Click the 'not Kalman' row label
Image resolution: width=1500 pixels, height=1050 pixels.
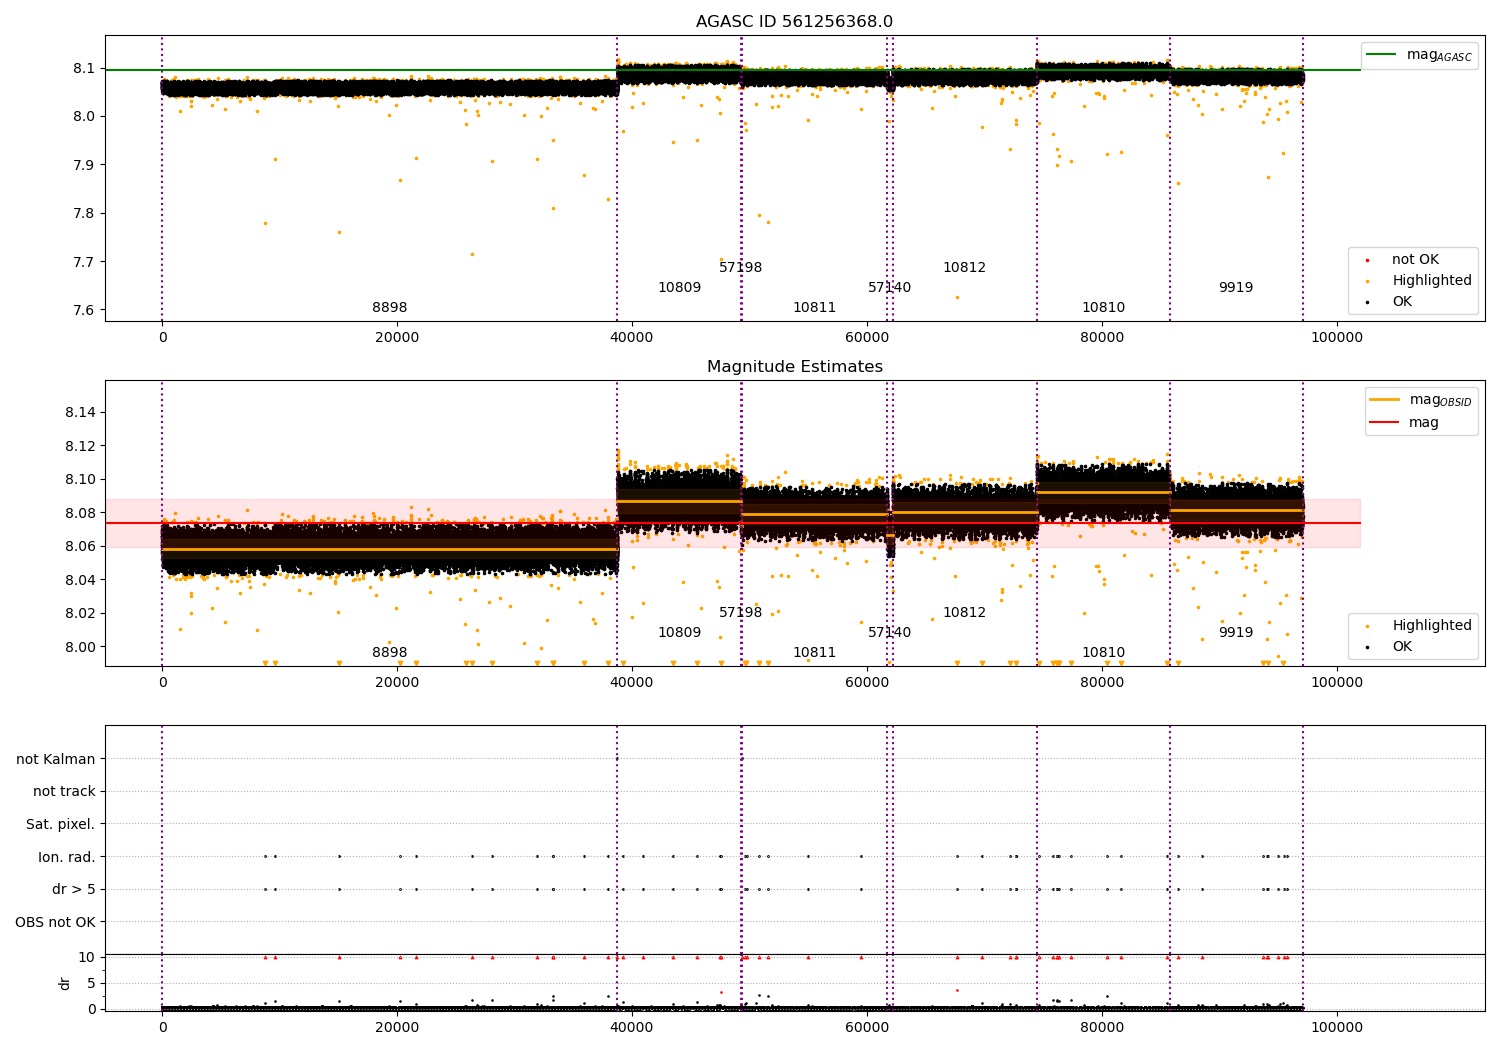[x=56, y=759]
